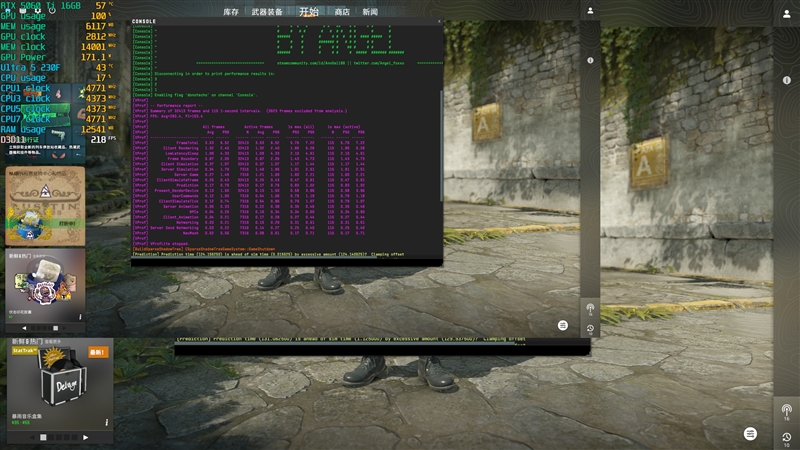The image size is (800, 450).
Task: Show next item in 暴雨音乐盒集 carousel
Action: point(85,437)
